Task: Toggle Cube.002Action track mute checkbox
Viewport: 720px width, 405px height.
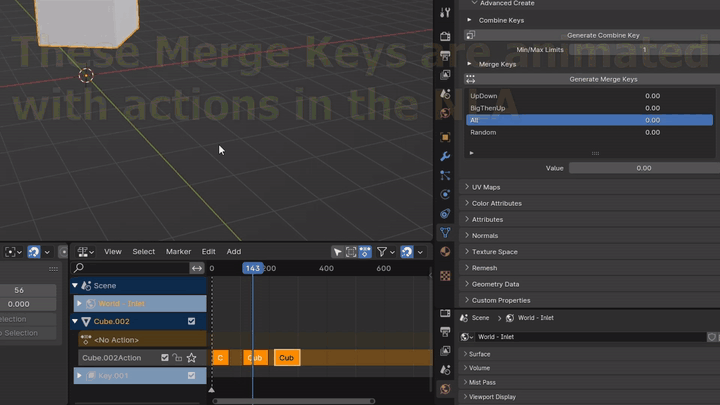Action: tap(165, 358)
